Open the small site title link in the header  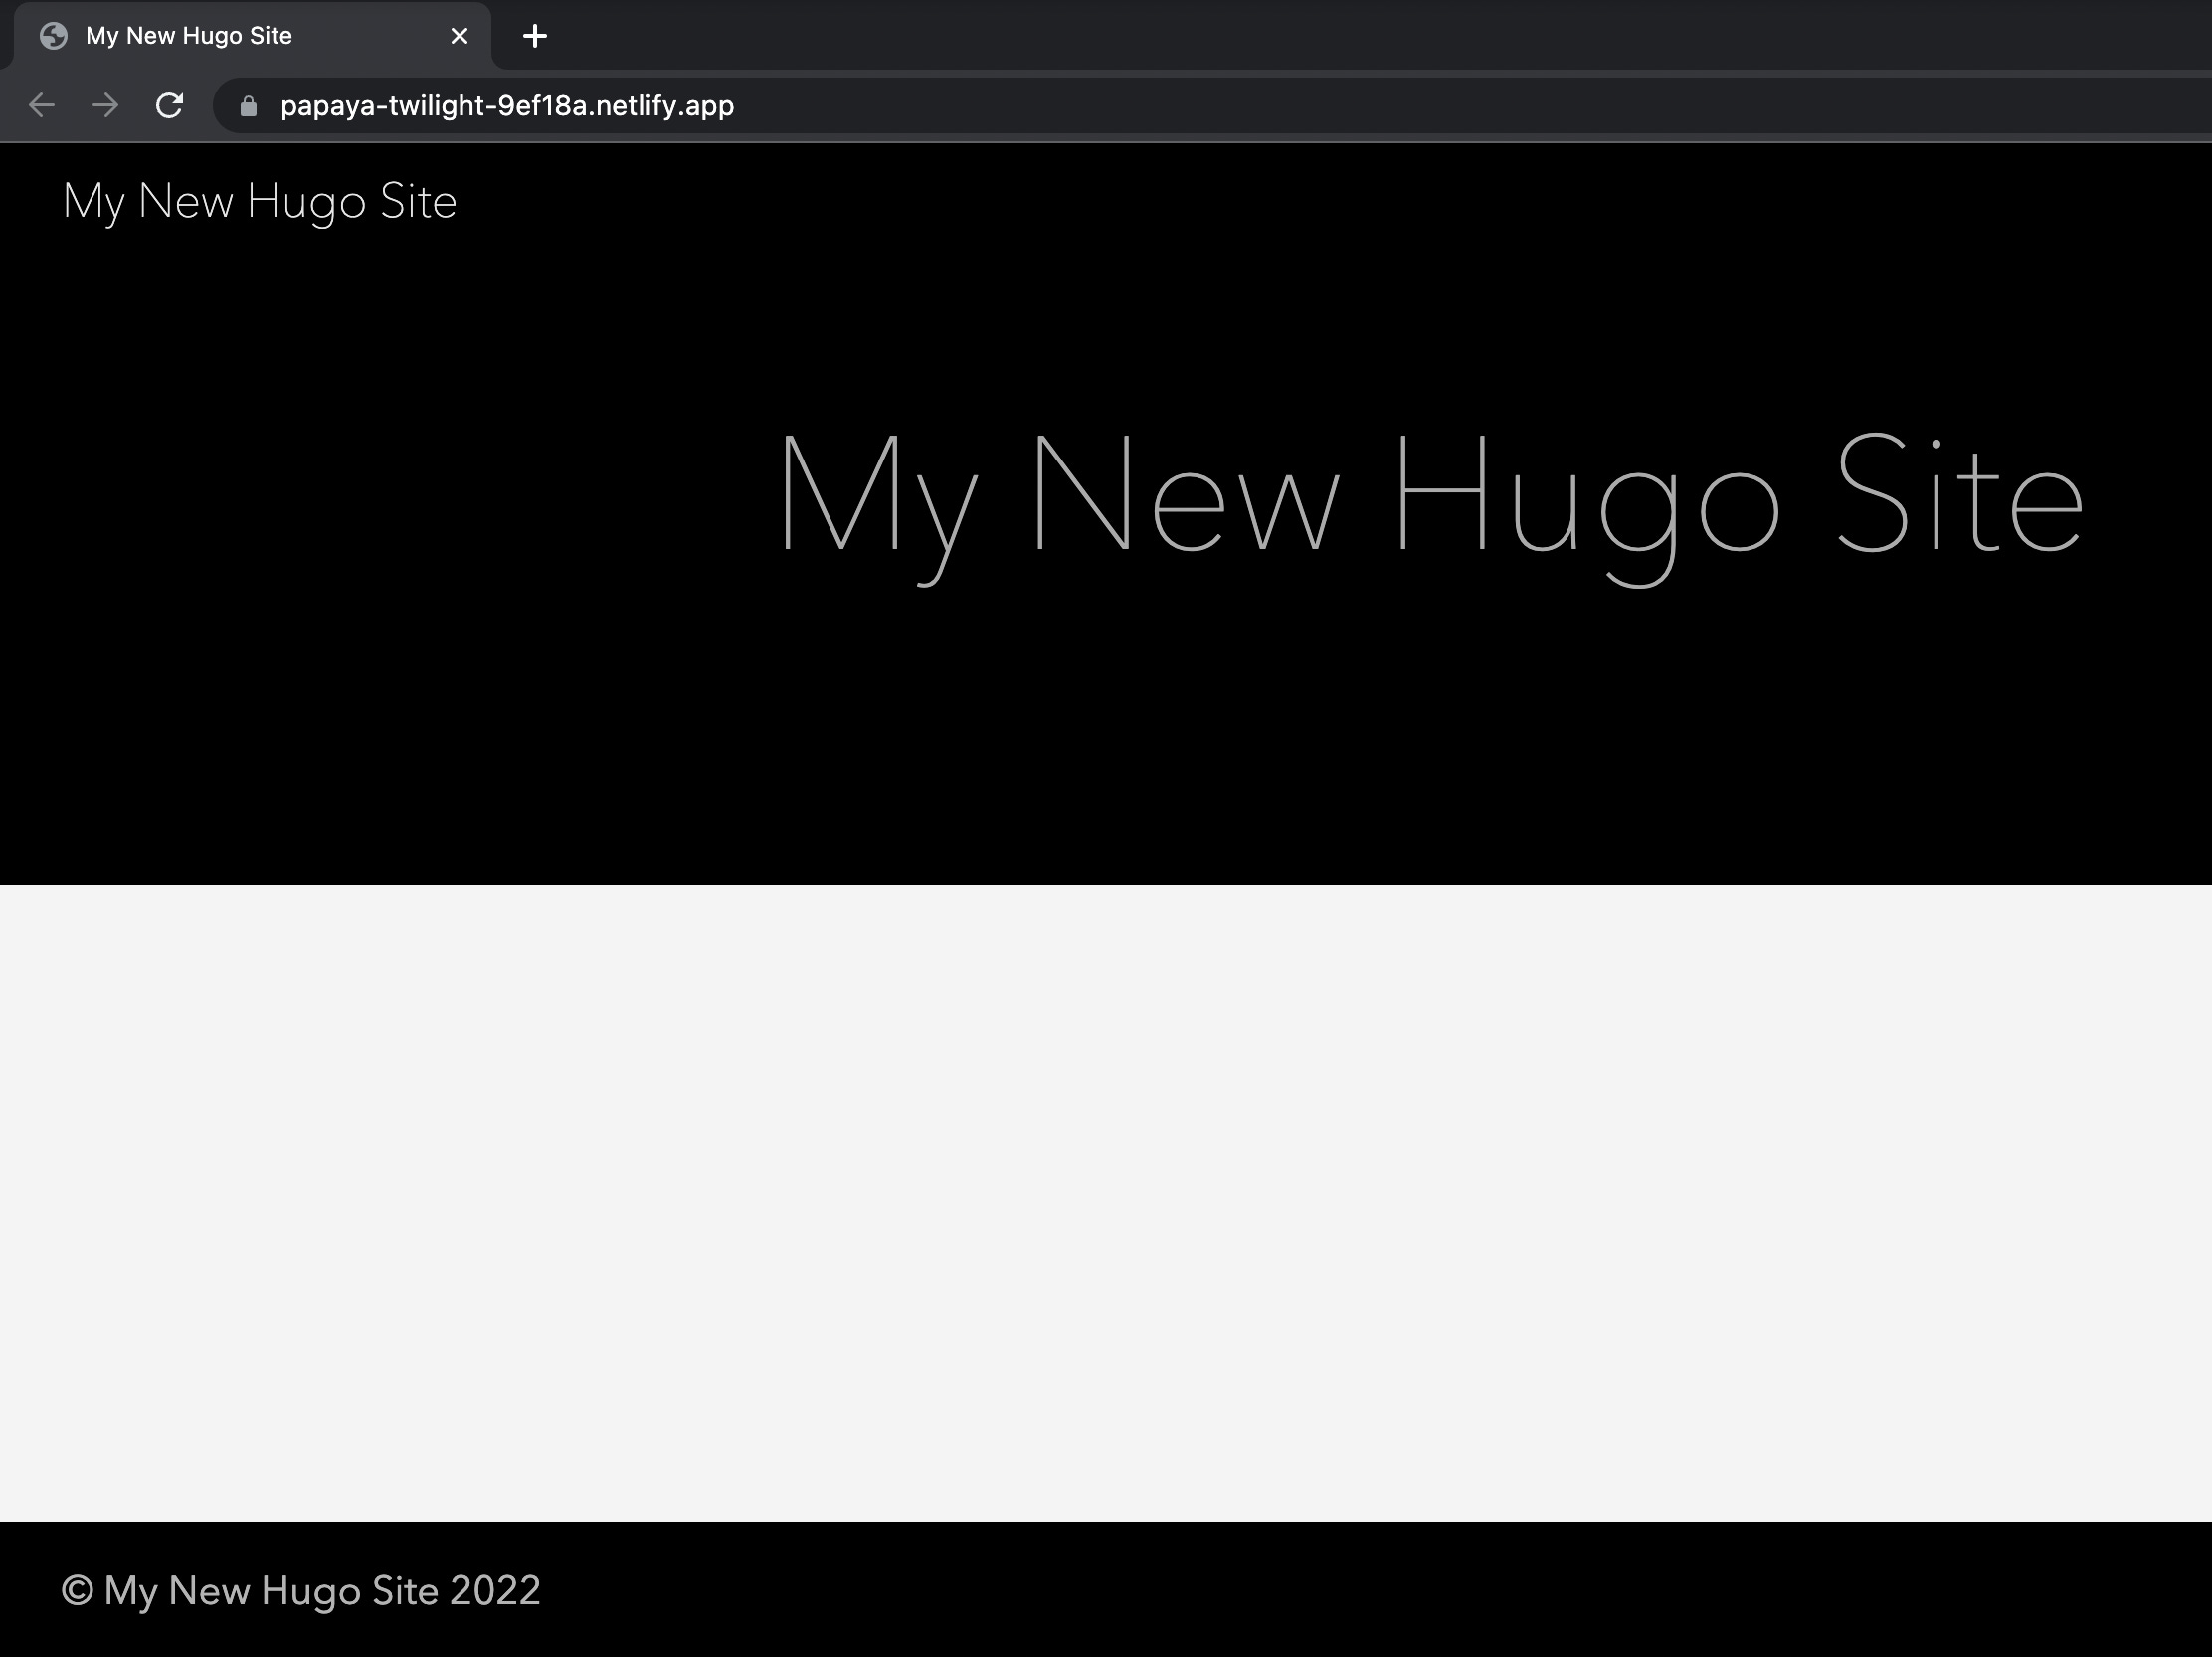point(260,201)
